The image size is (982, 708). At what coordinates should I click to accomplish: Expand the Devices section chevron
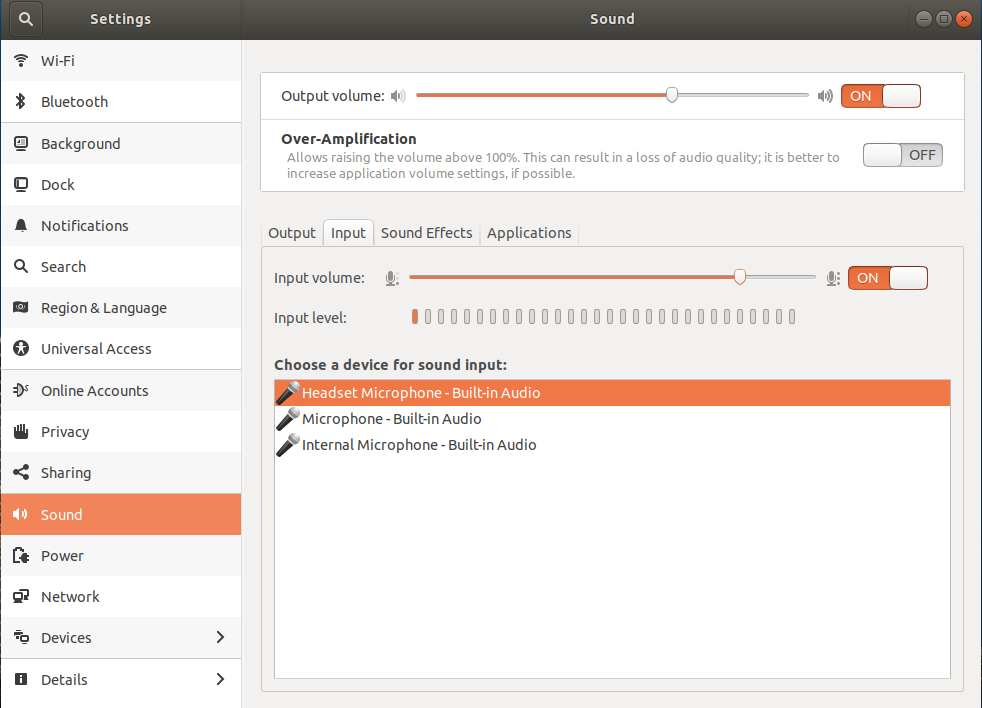[220, 637]
